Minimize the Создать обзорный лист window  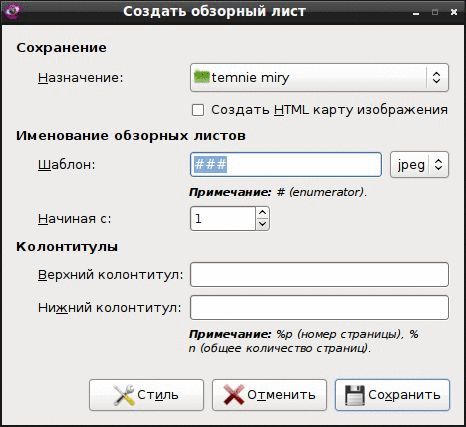click(x=416, y=13)
